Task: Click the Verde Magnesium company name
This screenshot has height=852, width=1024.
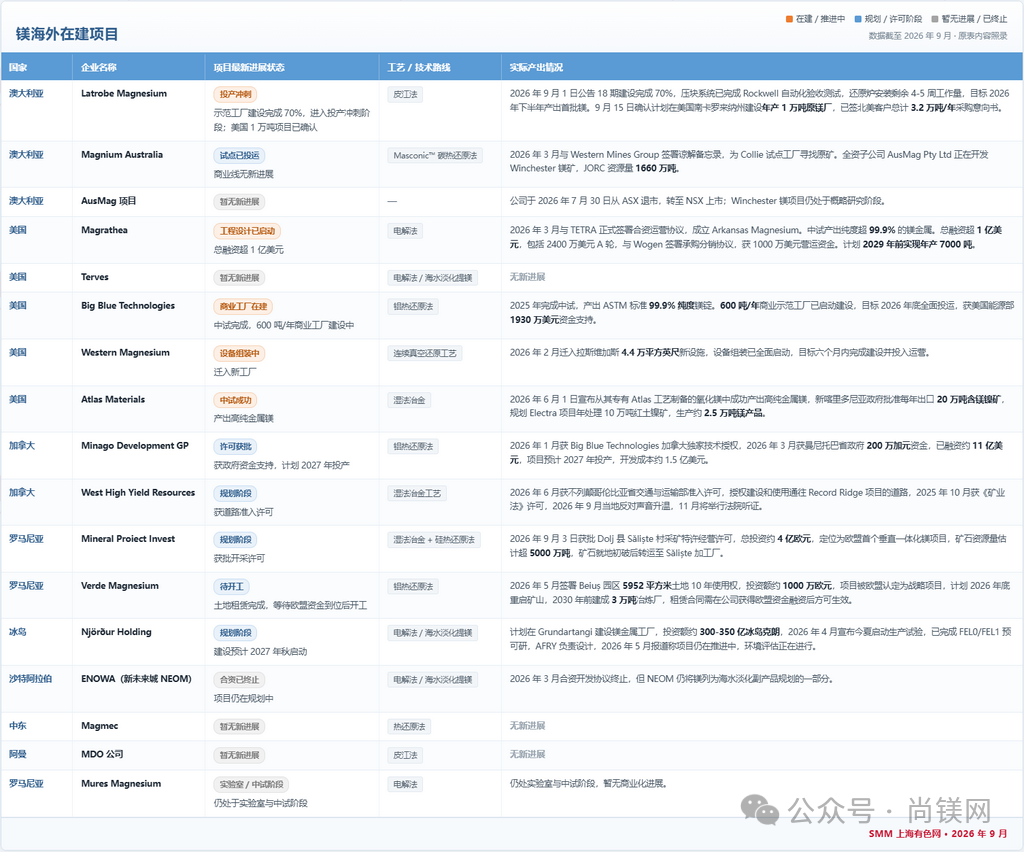Action: point(120,586)
